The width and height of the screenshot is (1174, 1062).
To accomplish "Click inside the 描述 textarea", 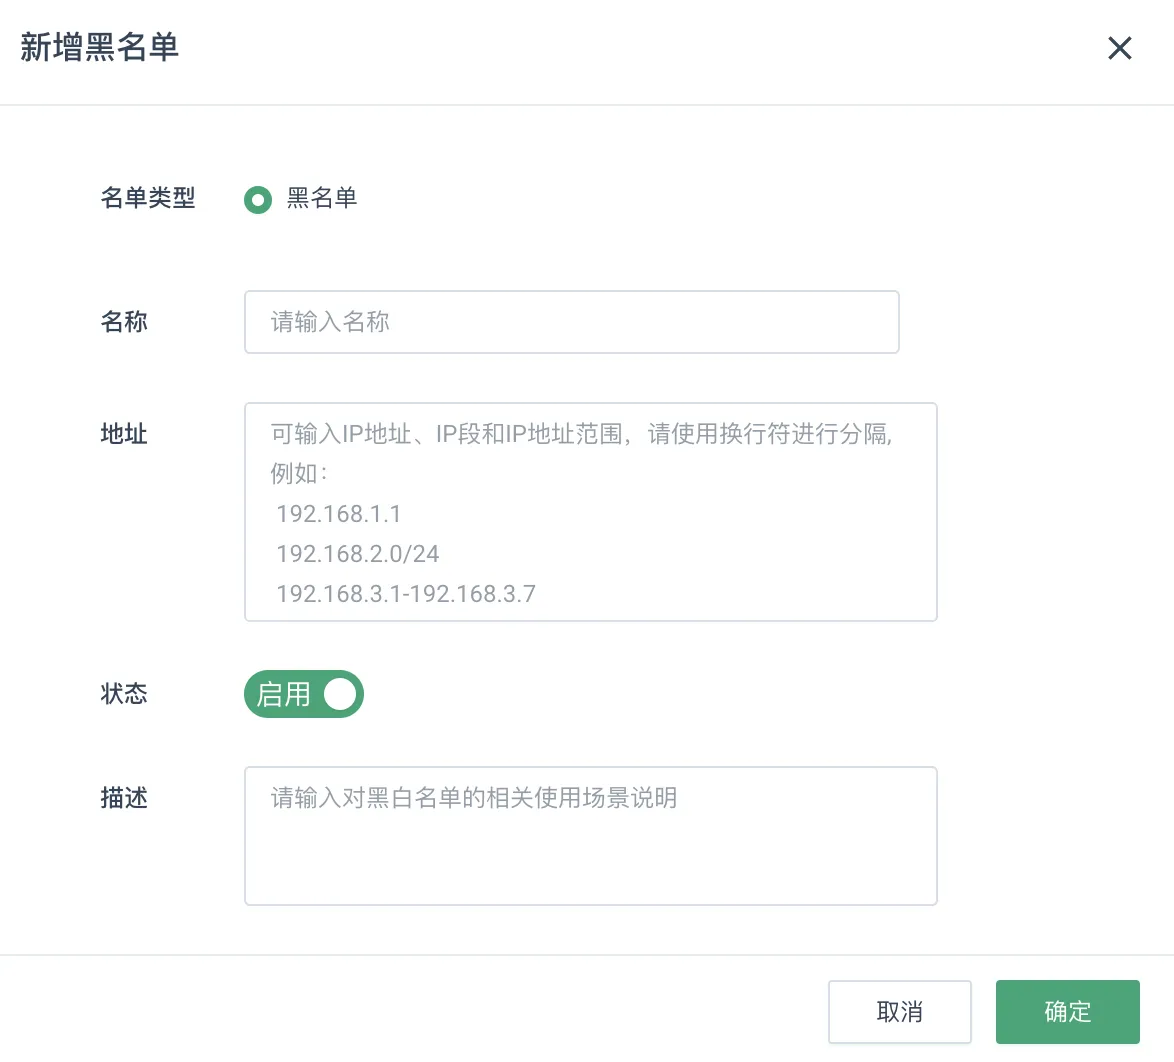I will tap(591, 836).
